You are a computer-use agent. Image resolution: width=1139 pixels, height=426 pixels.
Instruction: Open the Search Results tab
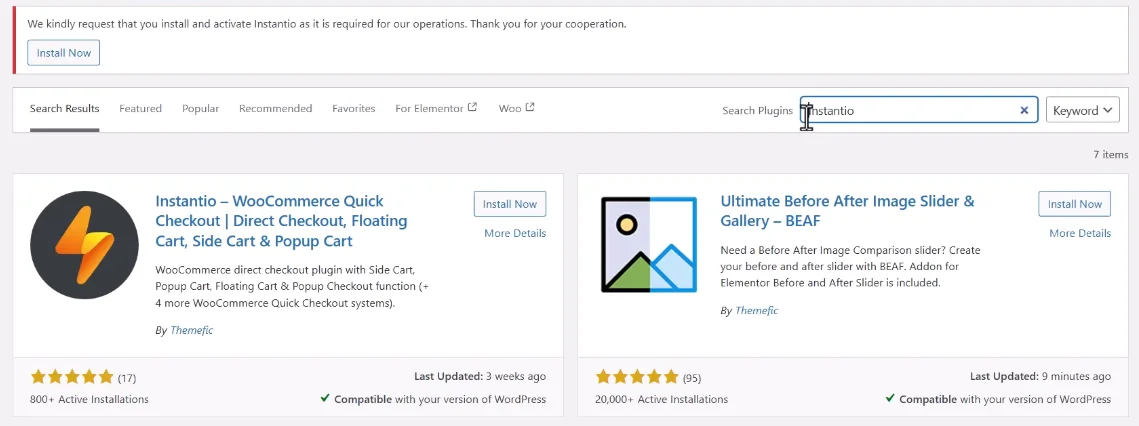(x=65, y=108)
